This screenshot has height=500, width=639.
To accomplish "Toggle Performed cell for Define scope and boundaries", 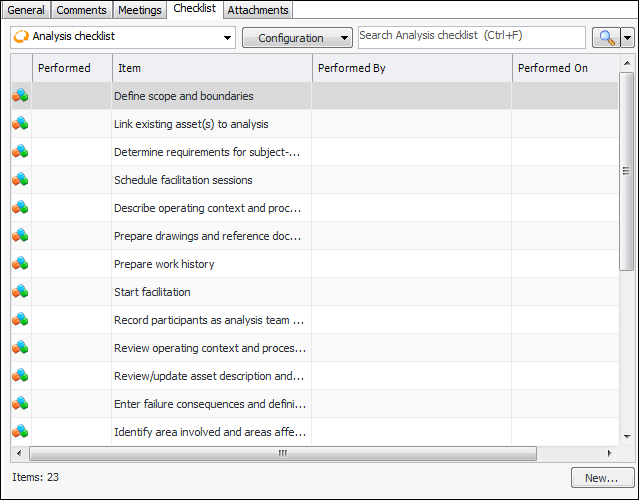I will click(72, 96).
